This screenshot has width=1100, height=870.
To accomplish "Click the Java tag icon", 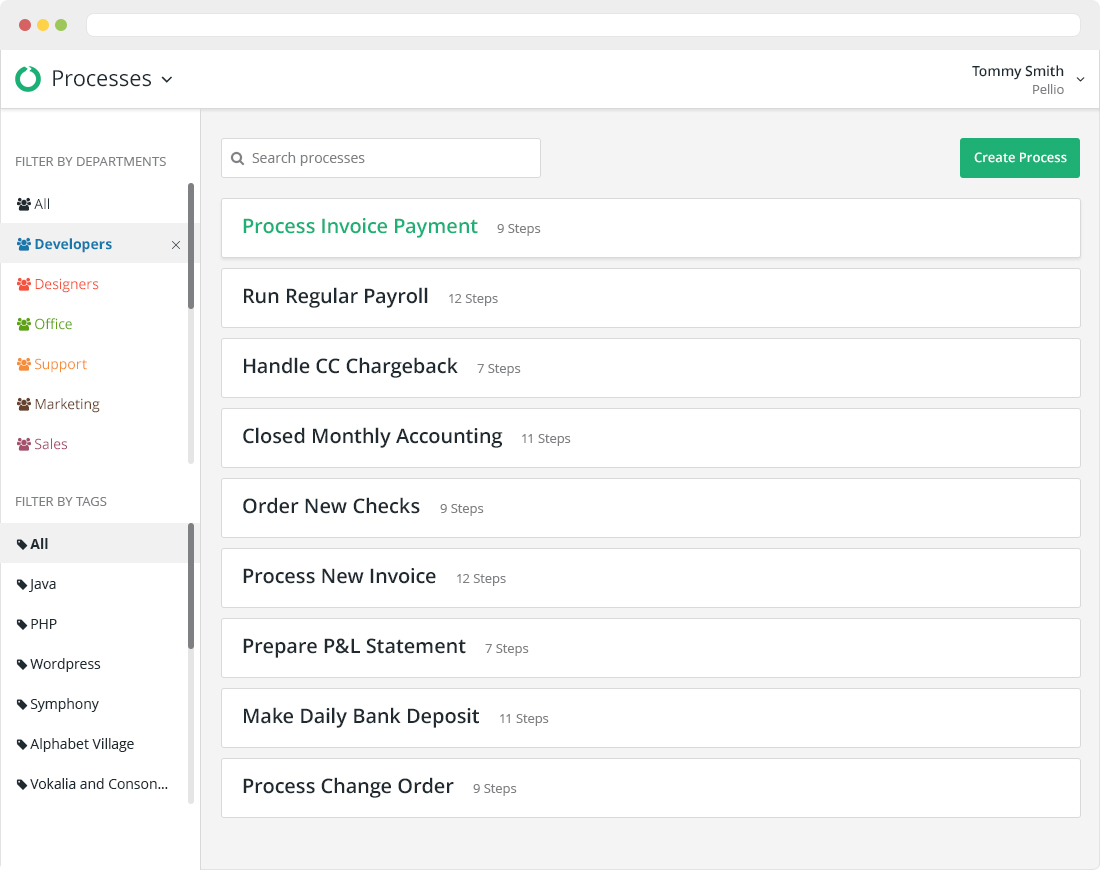I will point(22,584).
